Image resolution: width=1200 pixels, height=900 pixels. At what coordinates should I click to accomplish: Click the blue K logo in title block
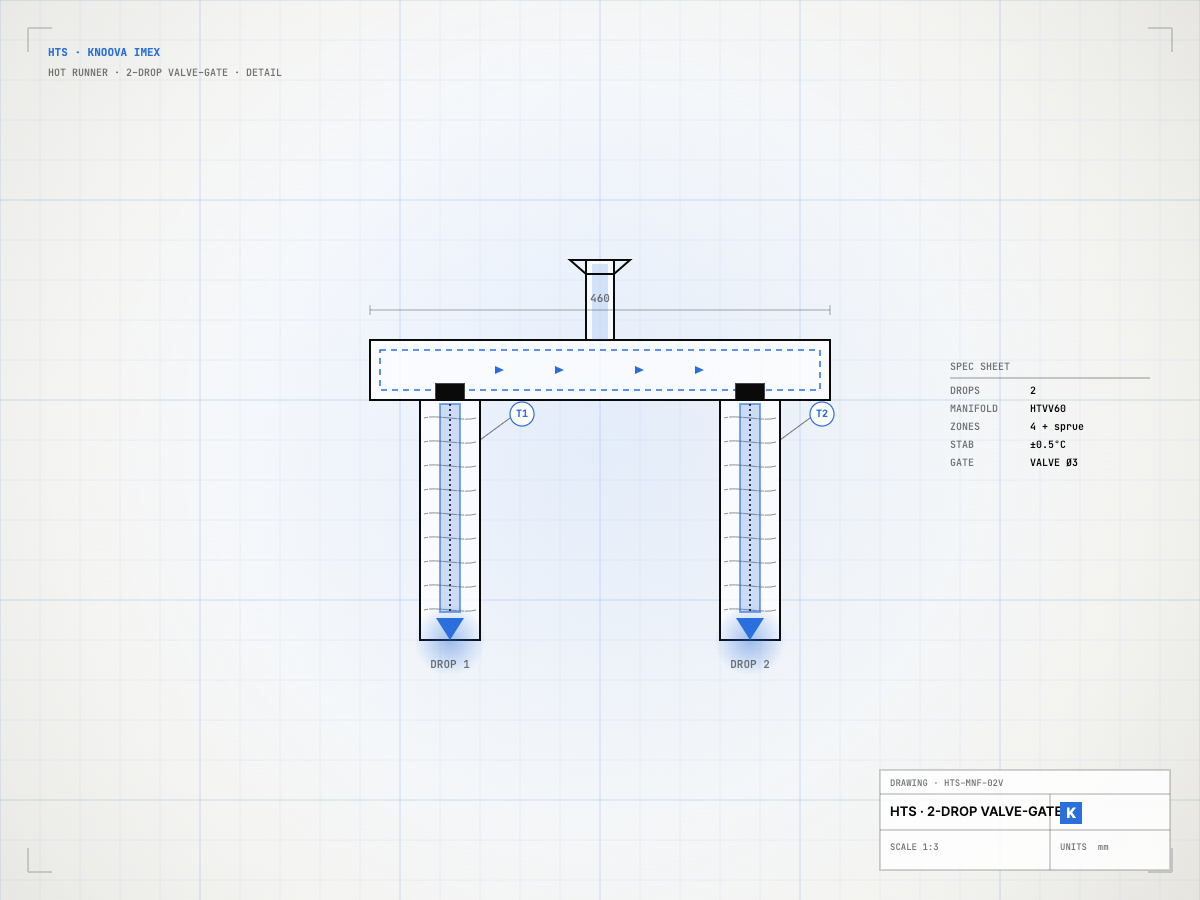pyautogui.click(x=1071, y=813)
